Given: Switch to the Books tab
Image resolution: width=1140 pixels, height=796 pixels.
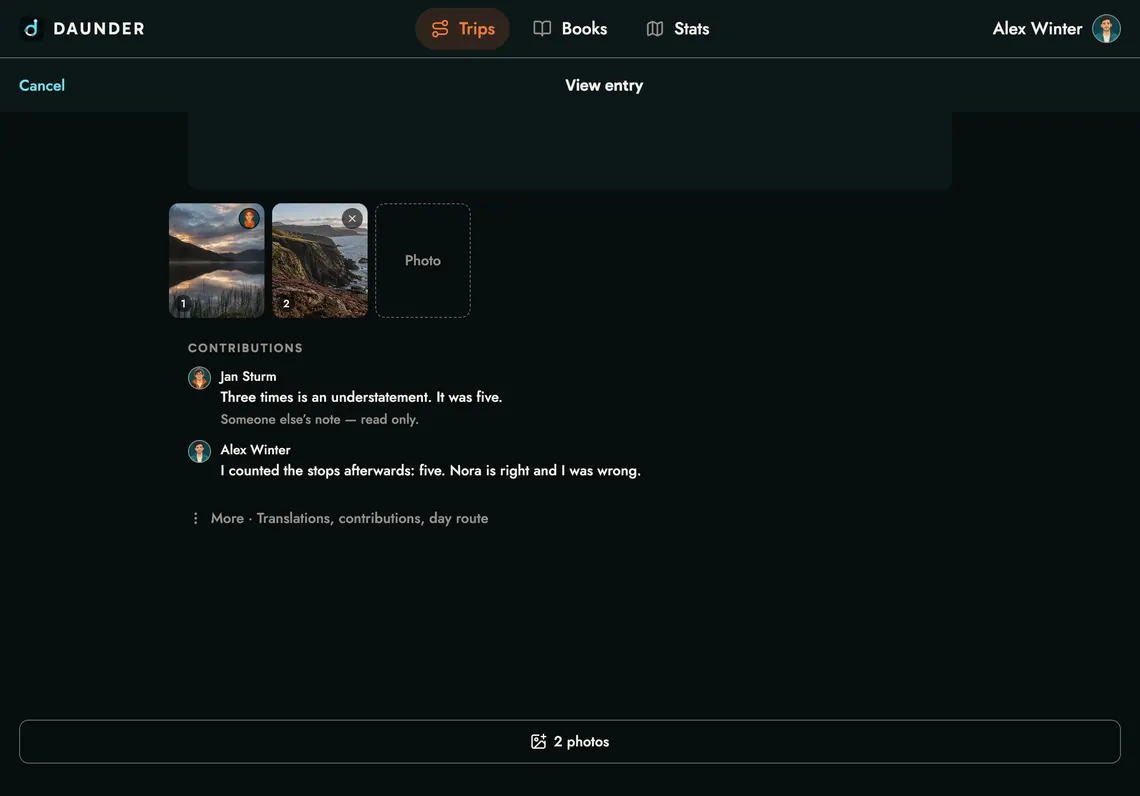Looking at the screenshot, I should (x=570, y=28).
